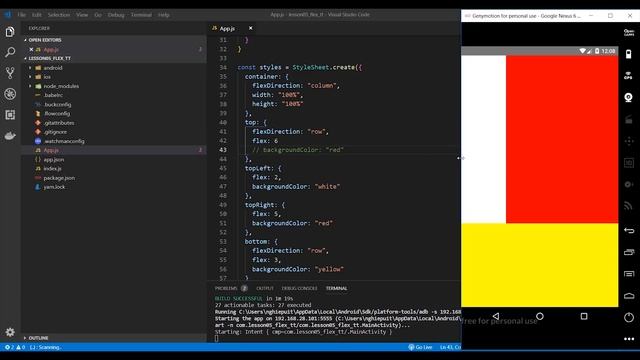Open the Genymotion device ID widget
Image resolution: width=640 pixels, height=360 pixels.
point(629,163)
